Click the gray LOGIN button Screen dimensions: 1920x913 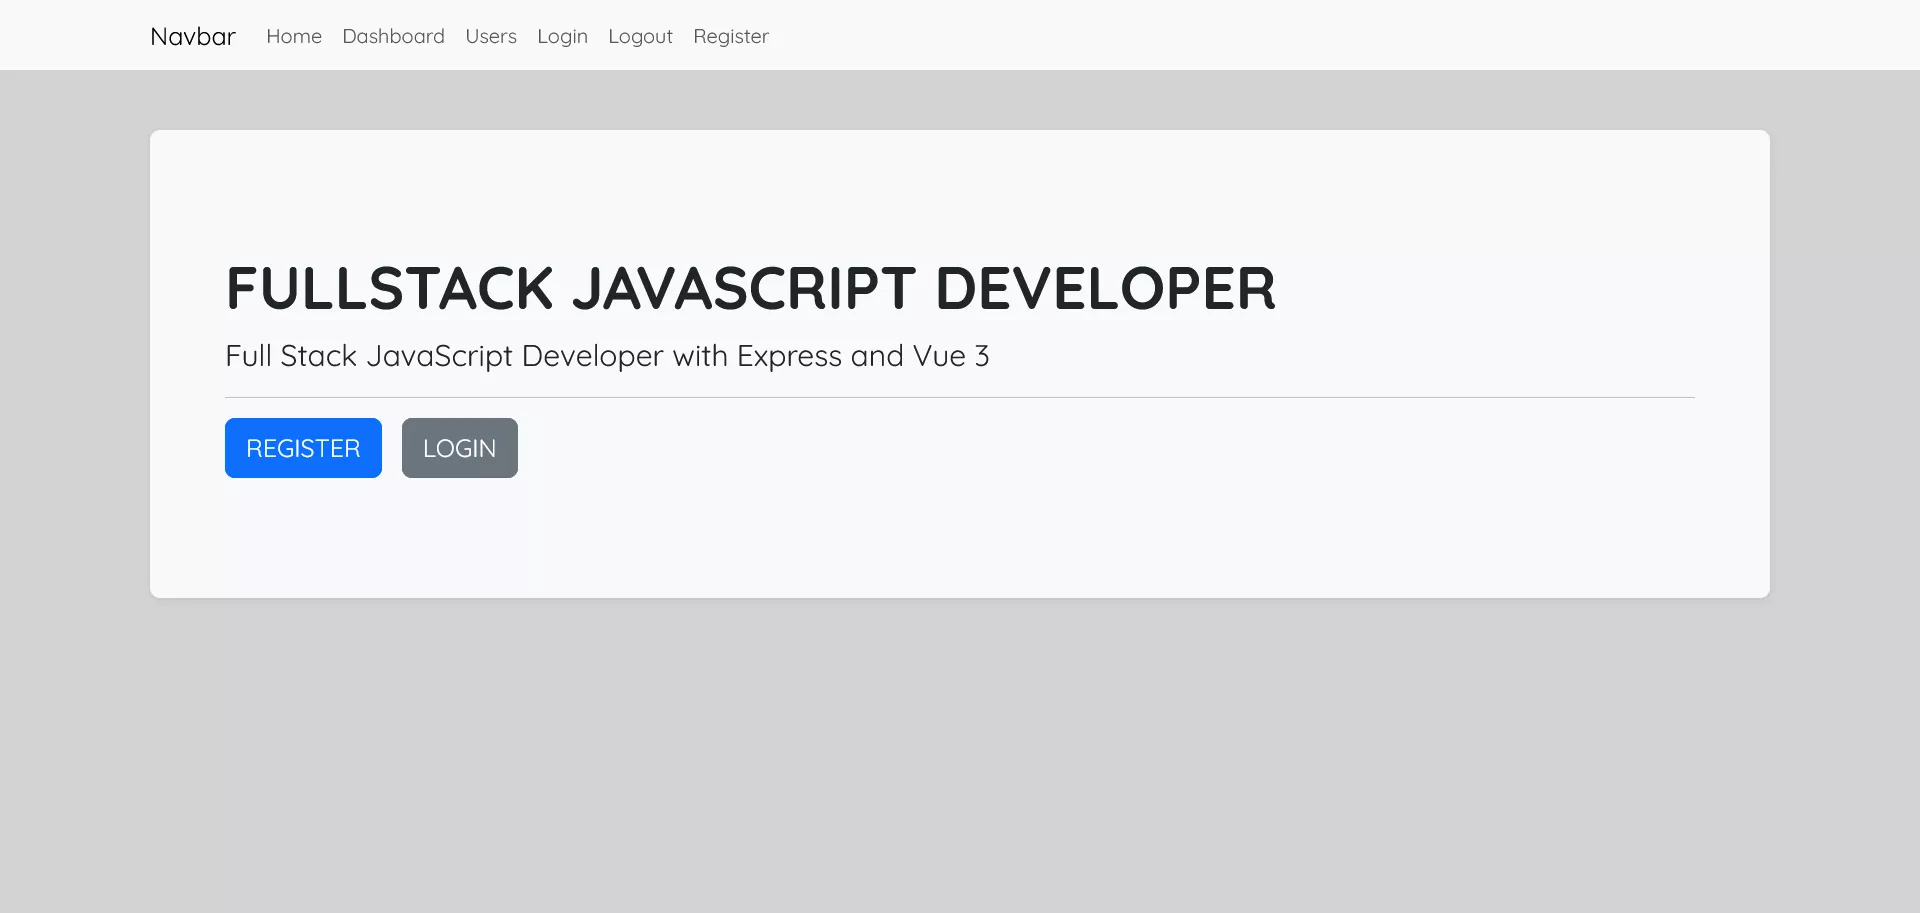click(x=460, y=448)
